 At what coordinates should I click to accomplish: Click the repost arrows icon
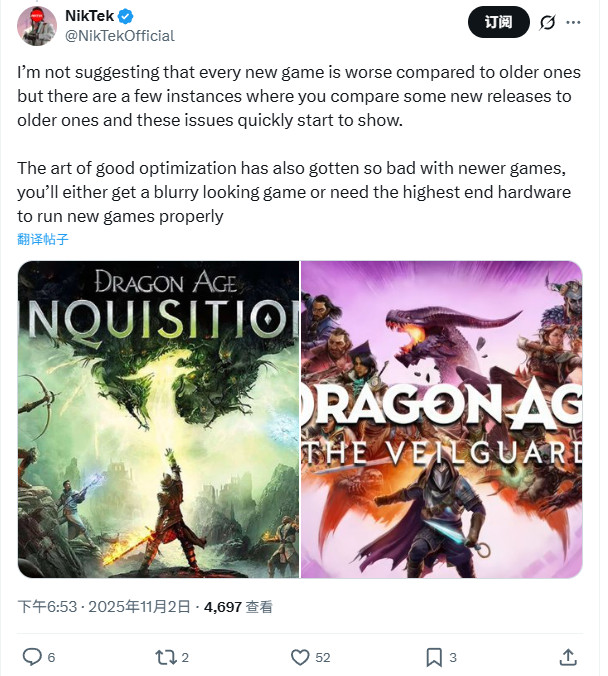[x=166, y=657]
